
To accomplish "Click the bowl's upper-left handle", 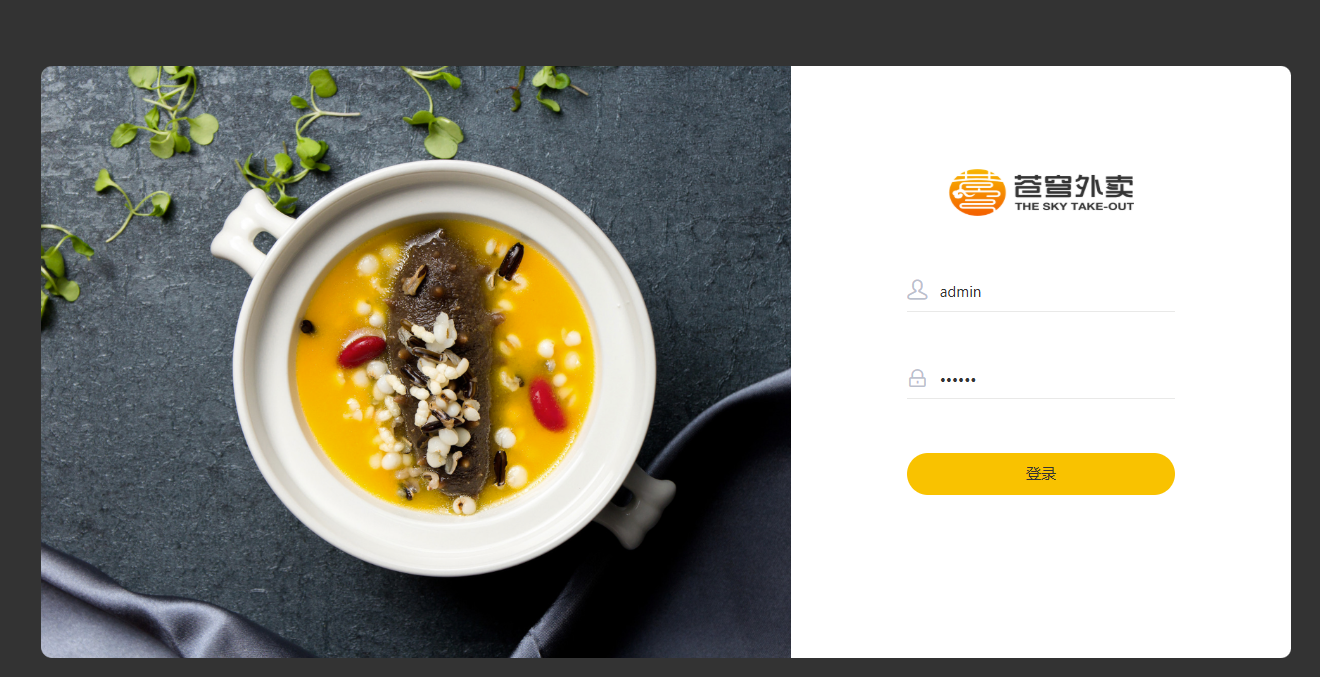I will pyautogui.click(x=247, y=230).
